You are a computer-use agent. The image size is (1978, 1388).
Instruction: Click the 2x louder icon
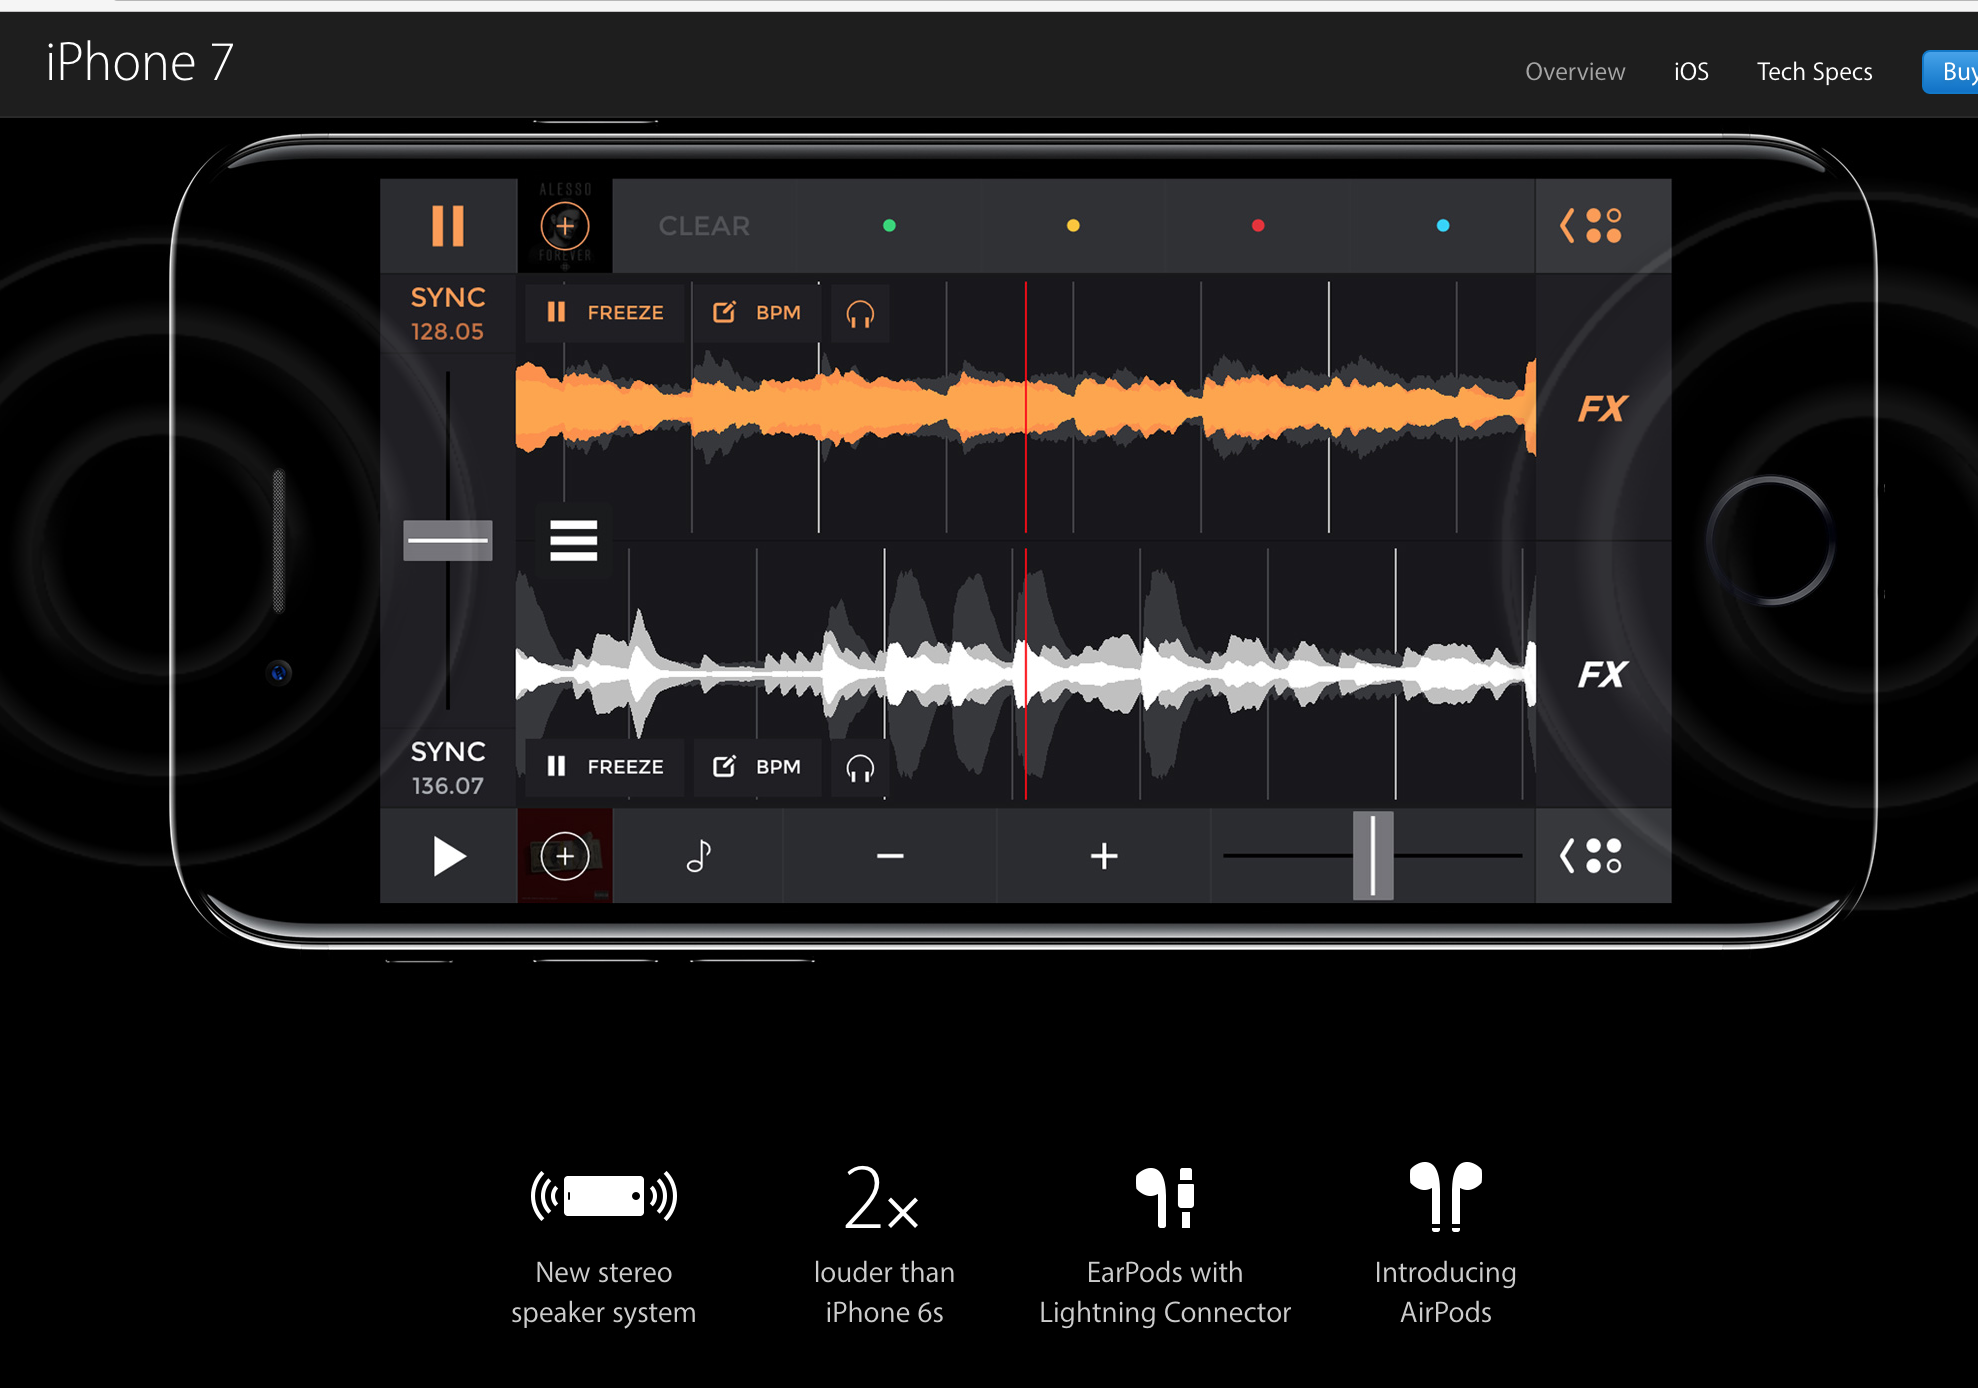[x=881, y=1197]
